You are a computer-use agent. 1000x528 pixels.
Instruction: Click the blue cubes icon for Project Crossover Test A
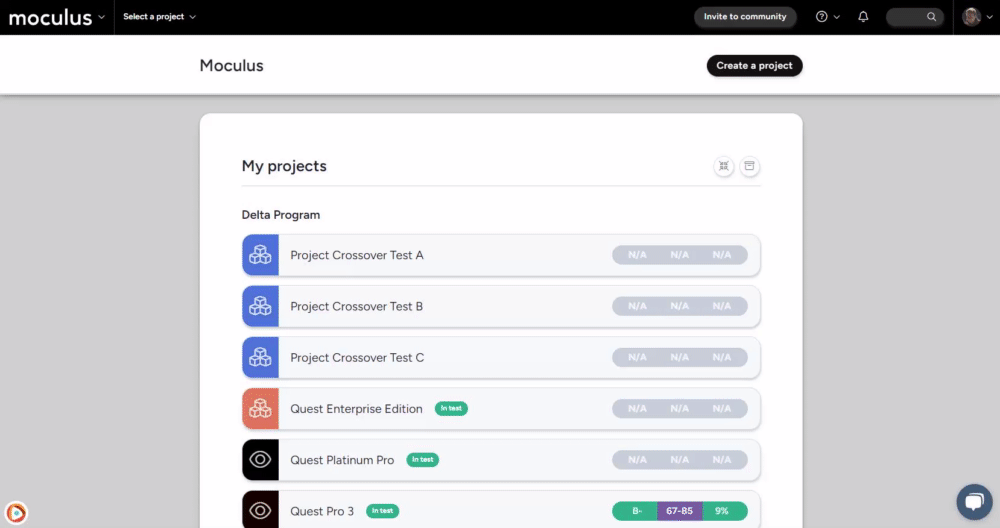click(x=260, y=255)
